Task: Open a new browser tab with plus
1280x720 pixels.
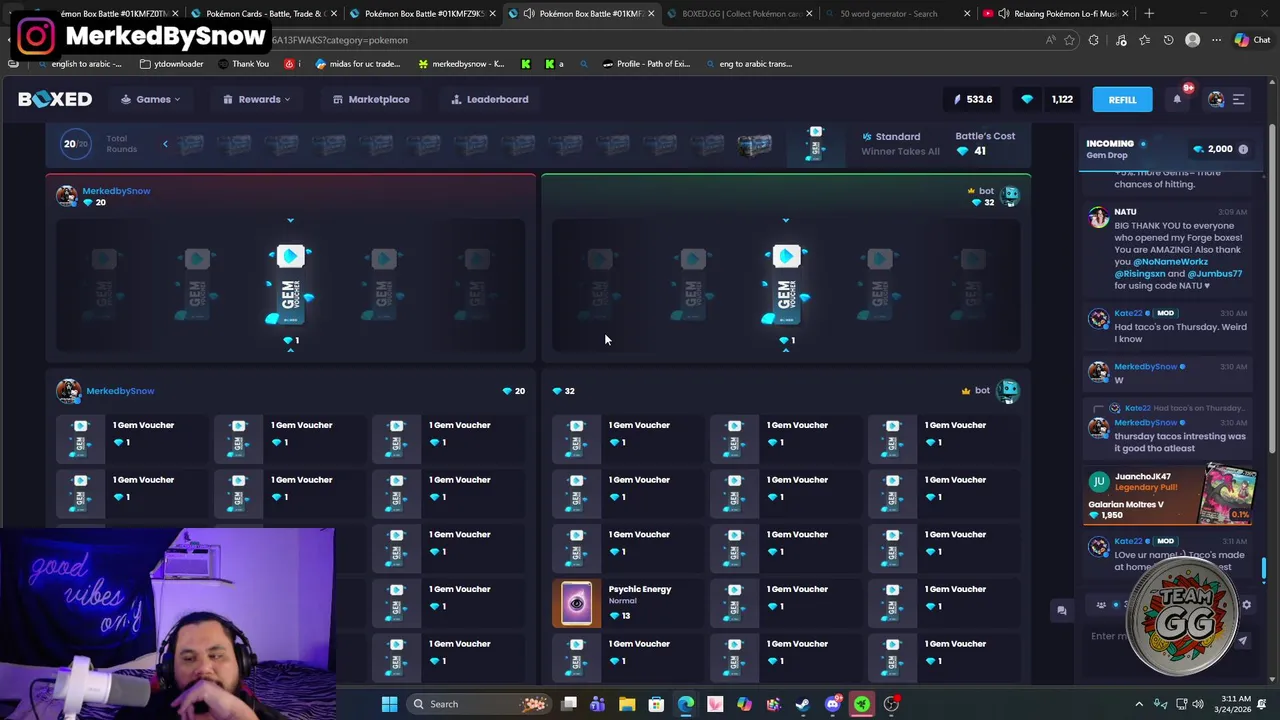Action: (1148, 14)
